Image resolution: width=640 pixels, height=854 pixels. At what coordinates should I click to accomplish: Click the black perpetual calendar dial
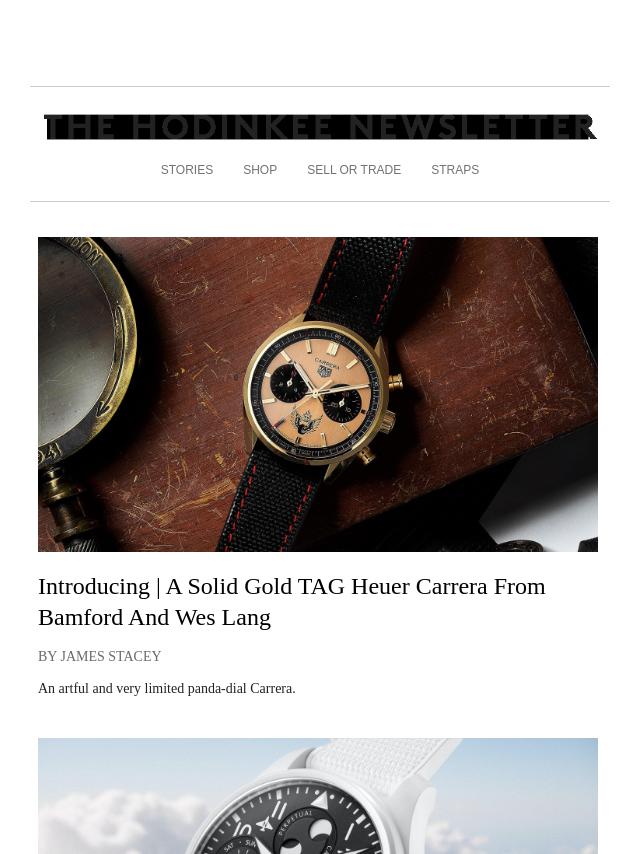[294, 822]
